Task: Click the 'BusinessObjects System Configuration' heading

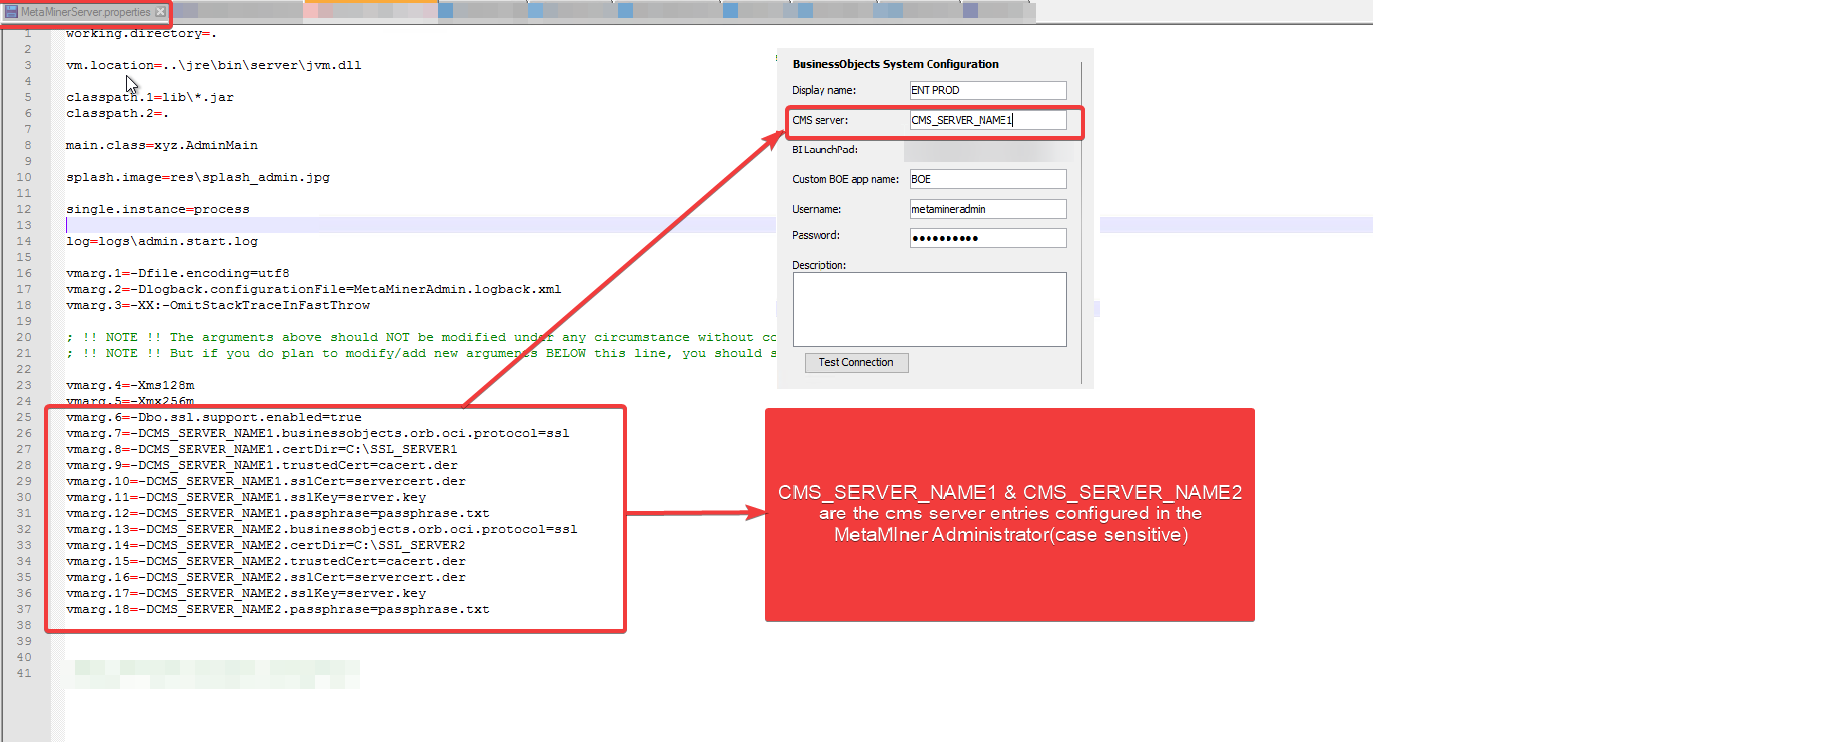Action: (x=895, y=64)
